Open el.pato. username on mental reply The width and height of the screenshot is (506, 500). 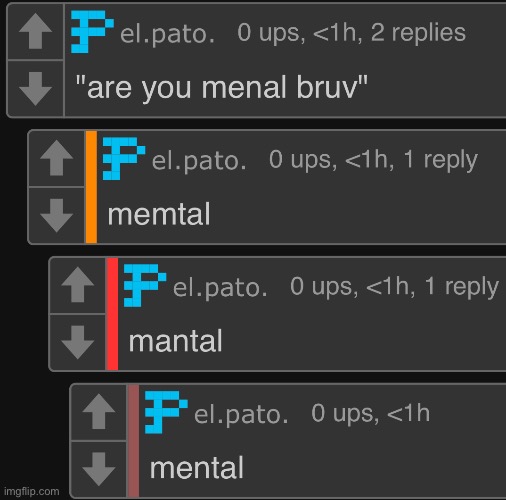click(x=241, y=414)
